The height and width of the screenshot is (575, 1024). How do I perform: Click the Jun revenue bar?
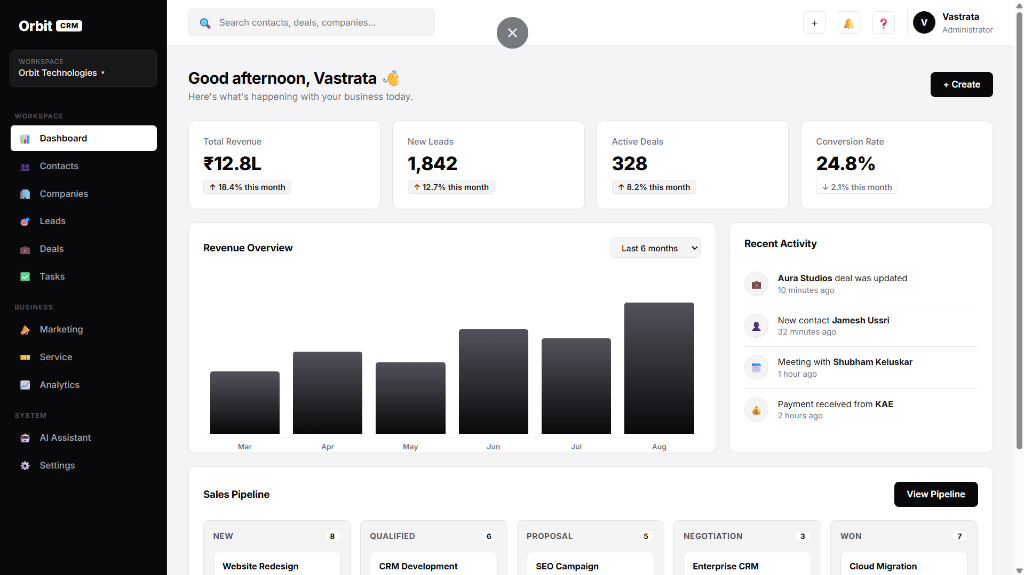tap(493, 382)
